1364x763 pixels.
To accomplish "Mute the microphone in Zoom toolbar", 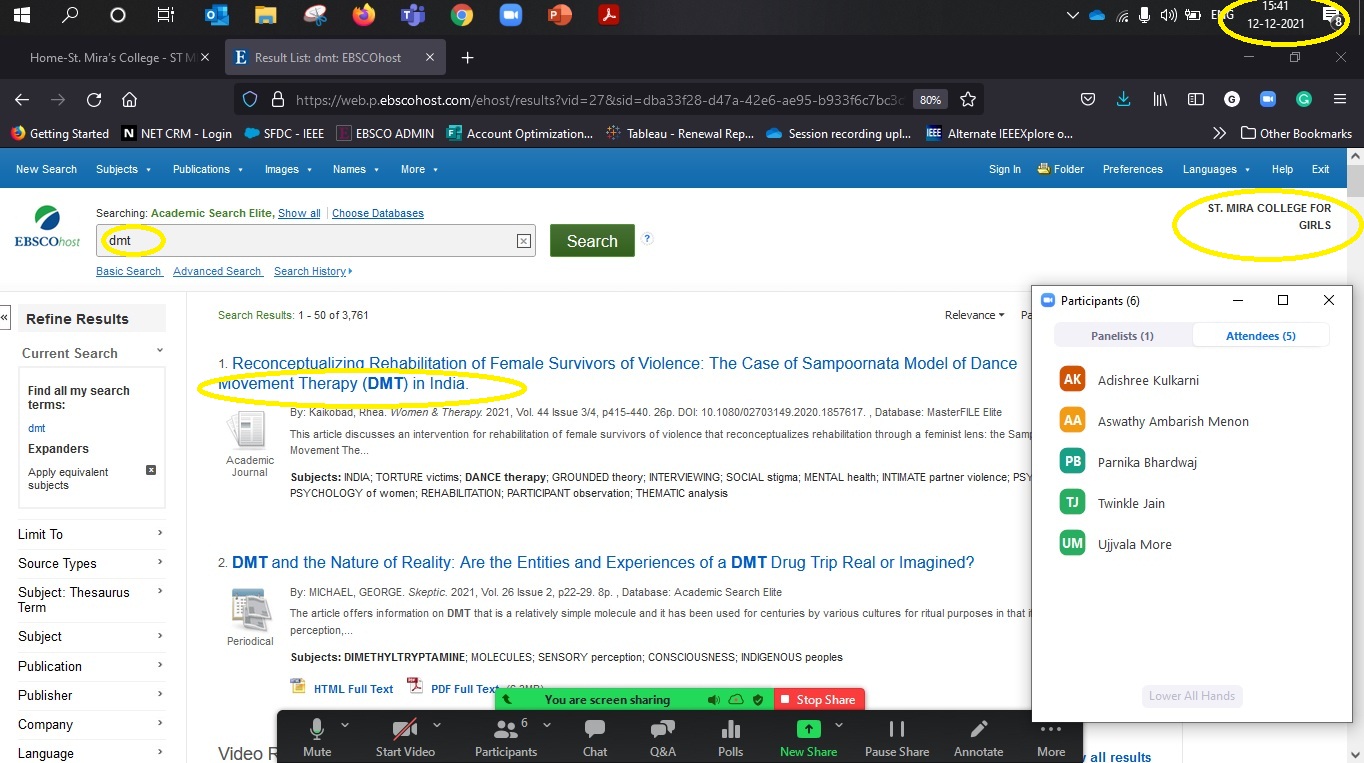I will click(317, 738).
